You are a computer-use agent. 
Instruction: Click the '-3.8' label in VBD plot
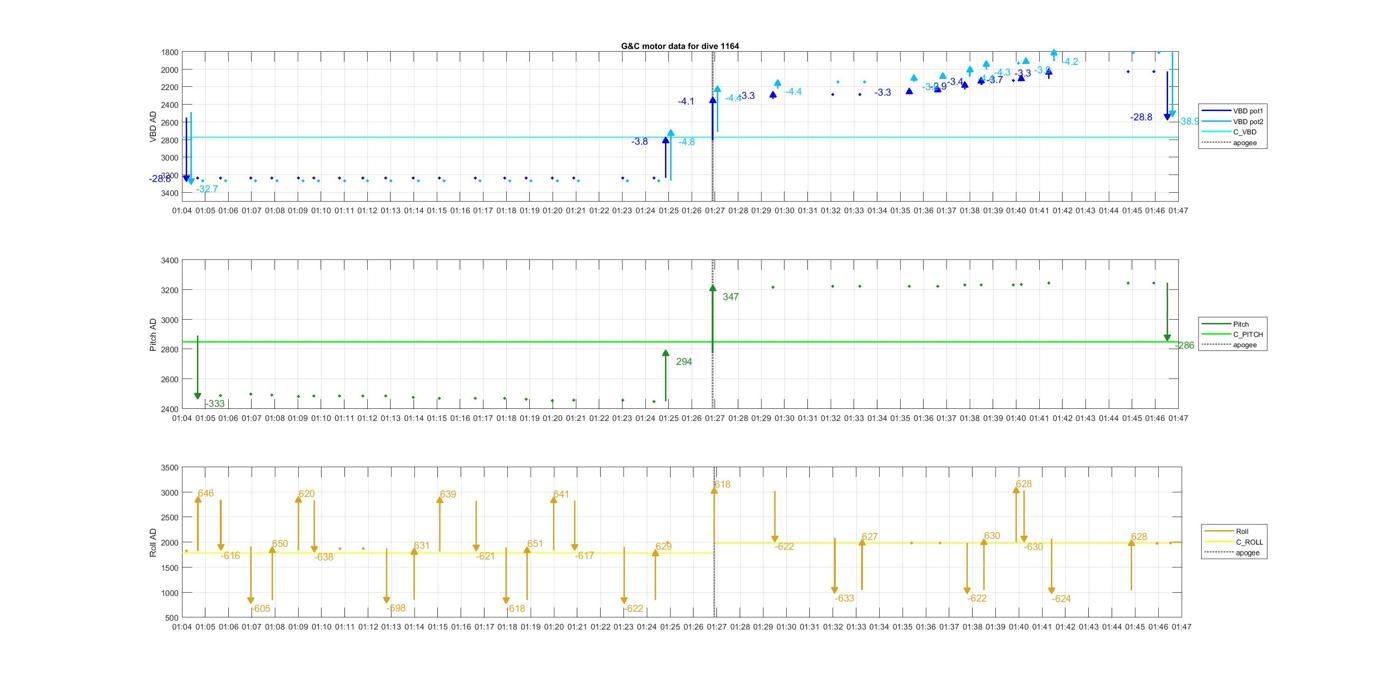click(x=640, y=142)
